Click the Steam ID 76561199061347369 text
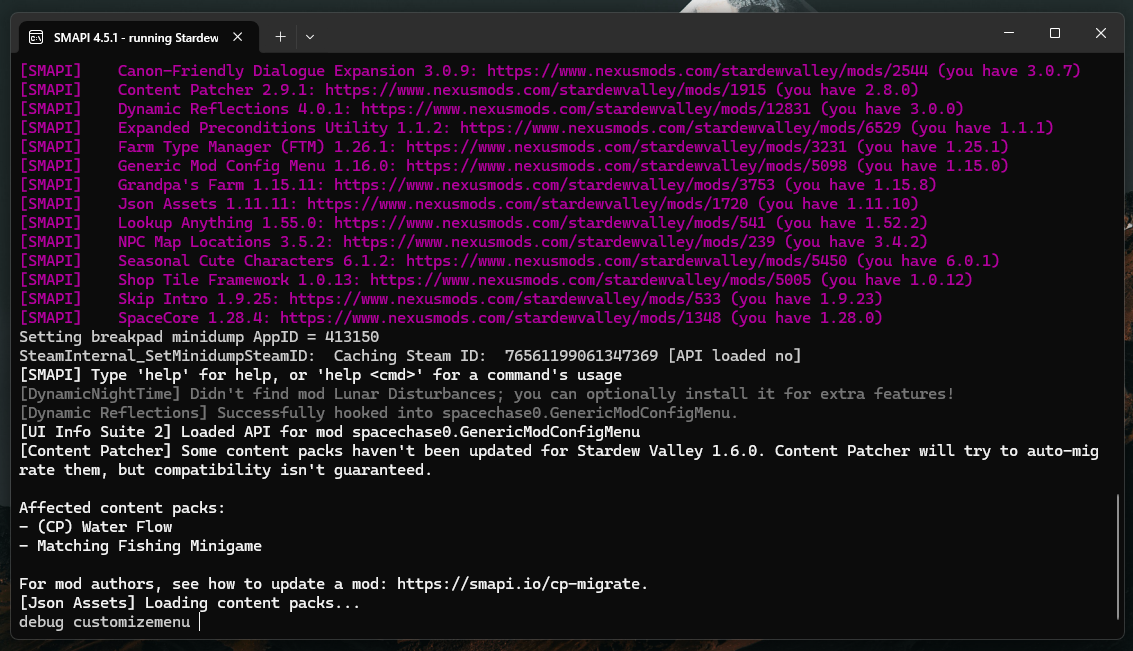The image size is (1133, 651). [582, 355]
